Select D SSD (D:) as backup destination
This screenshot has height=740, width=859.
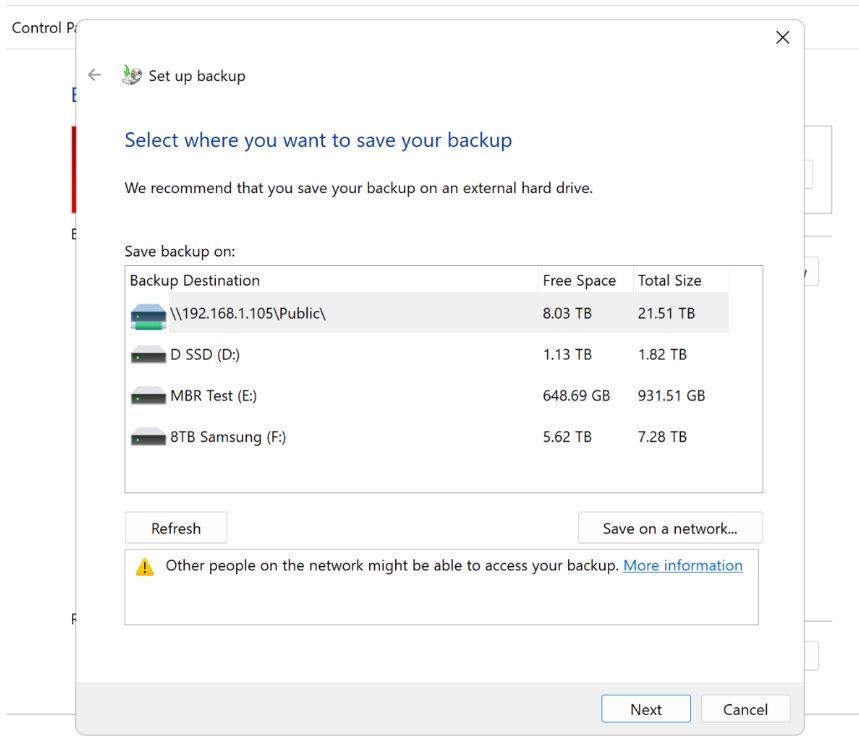click(x=300, y=353)
